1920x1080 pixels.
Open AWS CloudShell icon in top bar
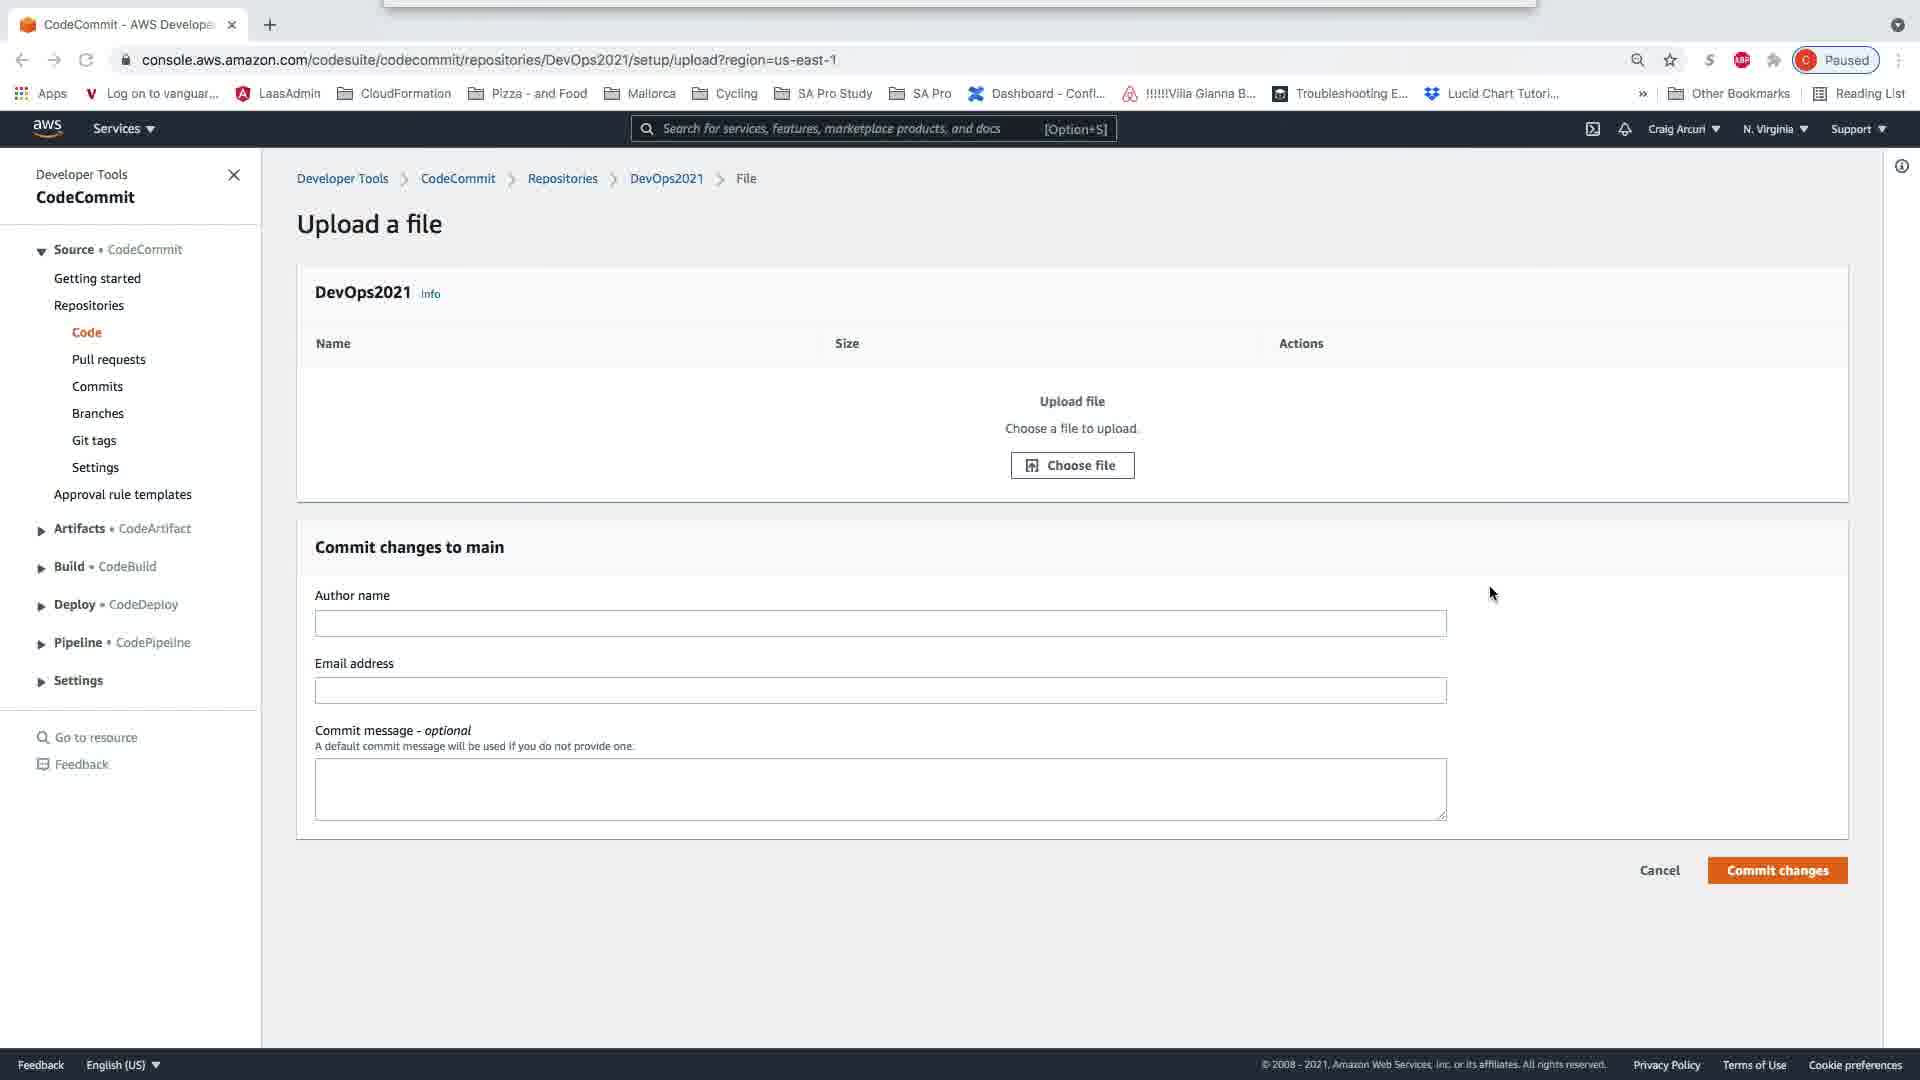coord(1593,129)
